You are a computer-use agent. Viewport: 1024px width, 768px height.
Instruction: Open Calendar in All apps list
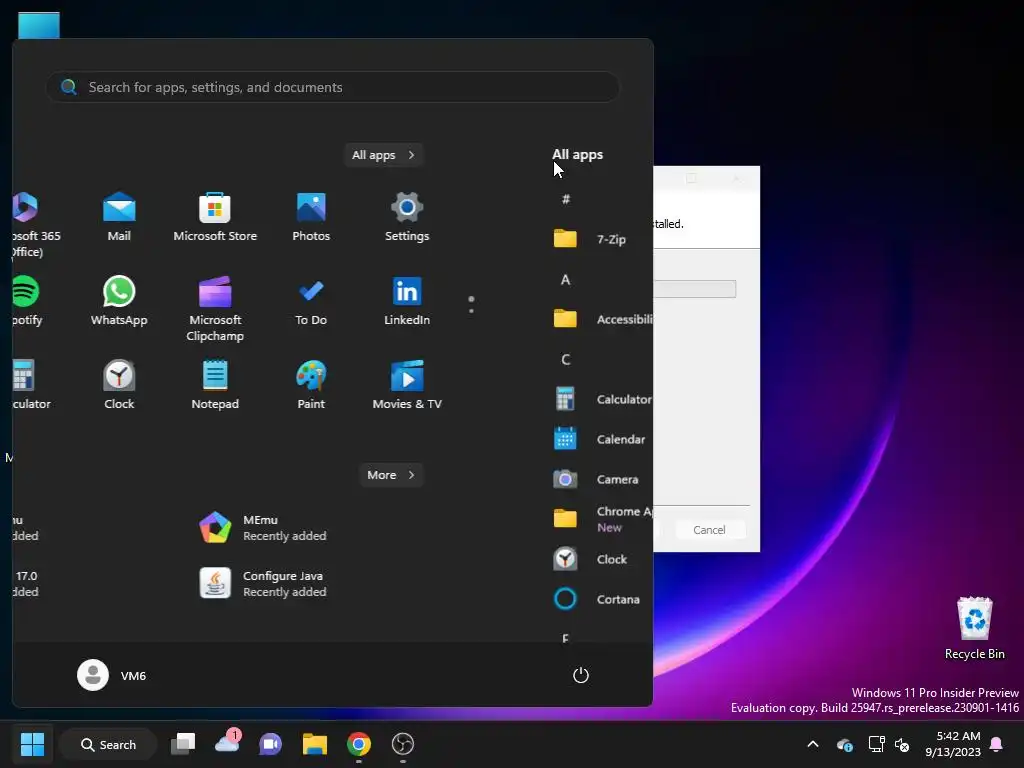[601, 439]
